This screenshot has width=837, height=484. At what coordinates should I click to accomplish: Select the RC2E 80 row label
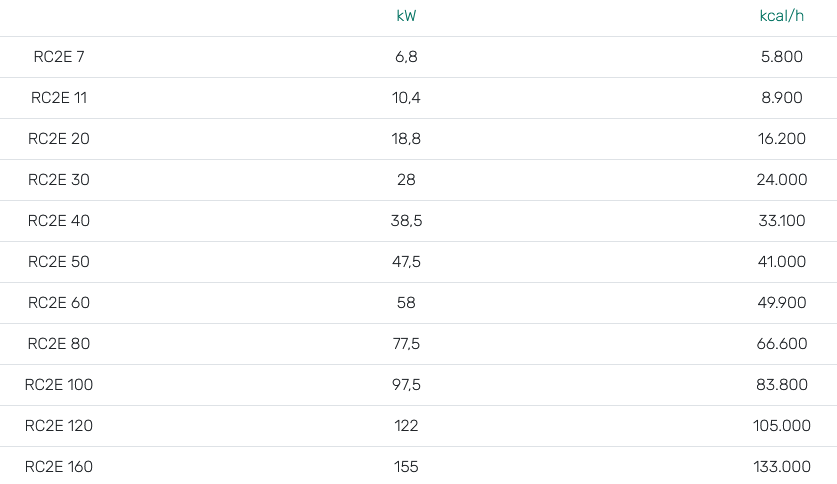point(59,344)
